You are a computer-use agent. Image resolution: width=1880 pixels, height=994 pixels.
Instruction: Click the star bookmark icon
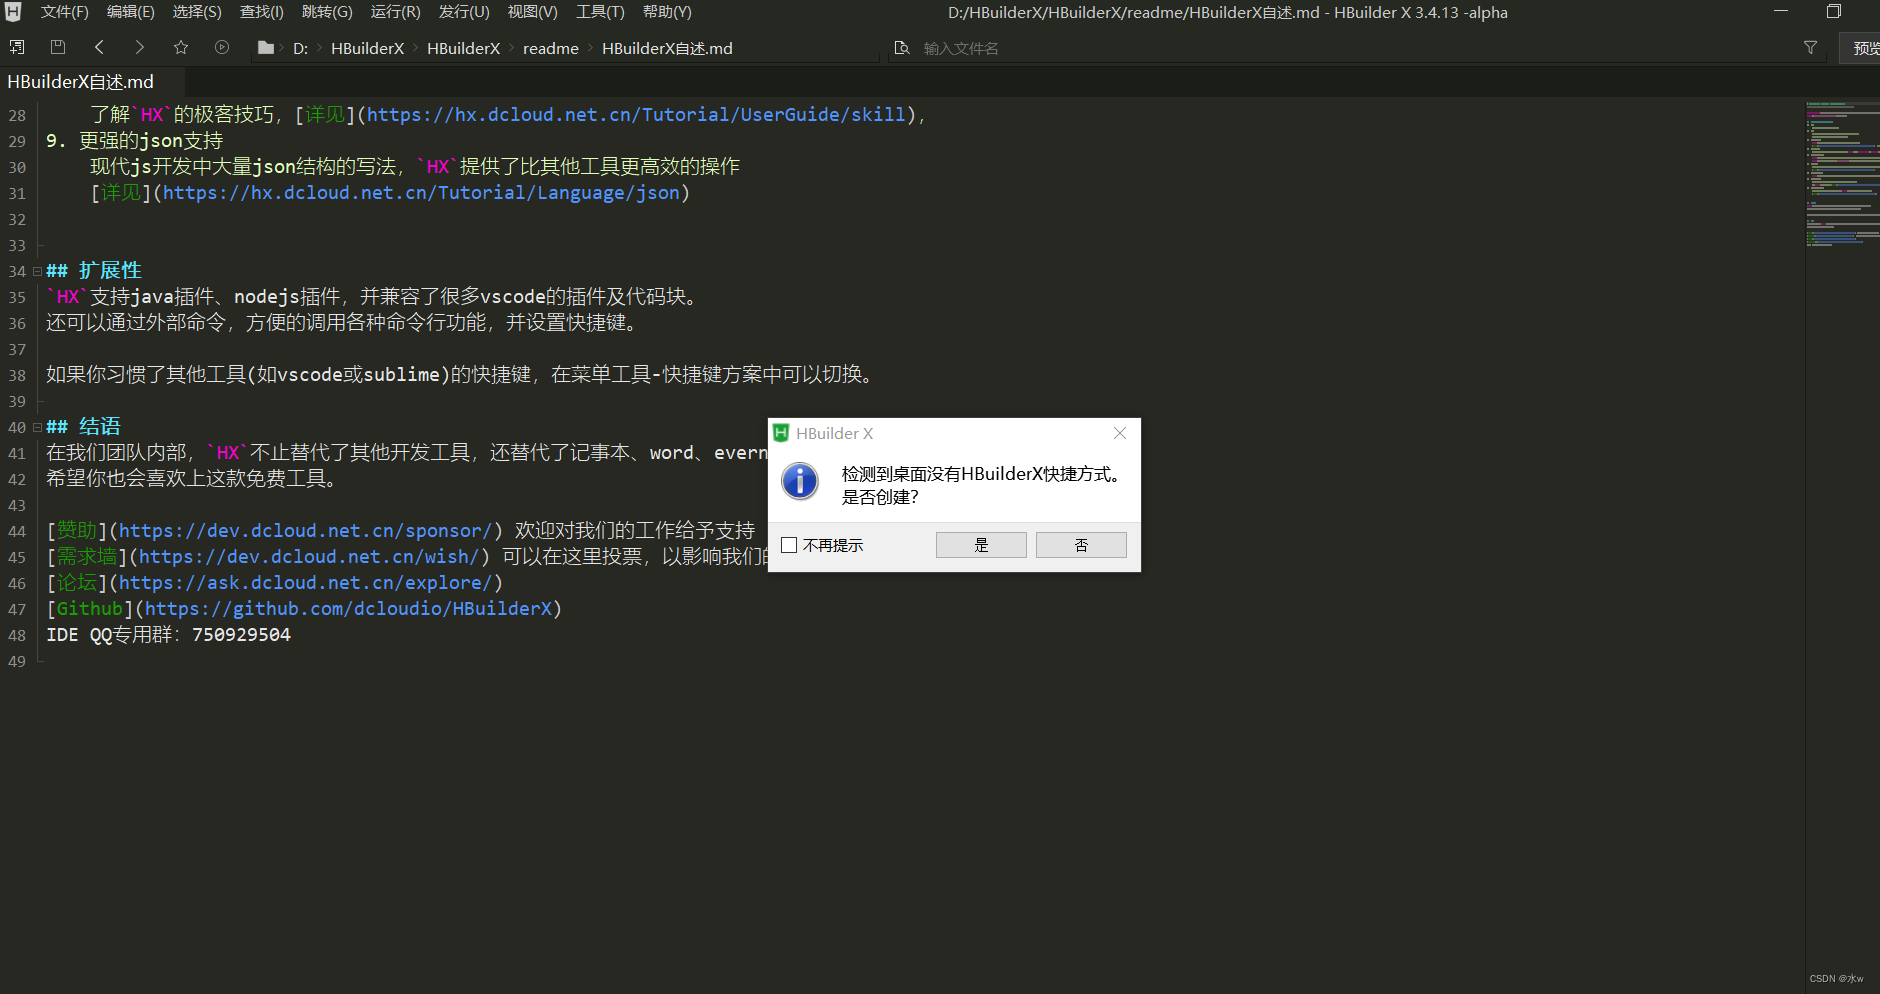tap(181, 46)
